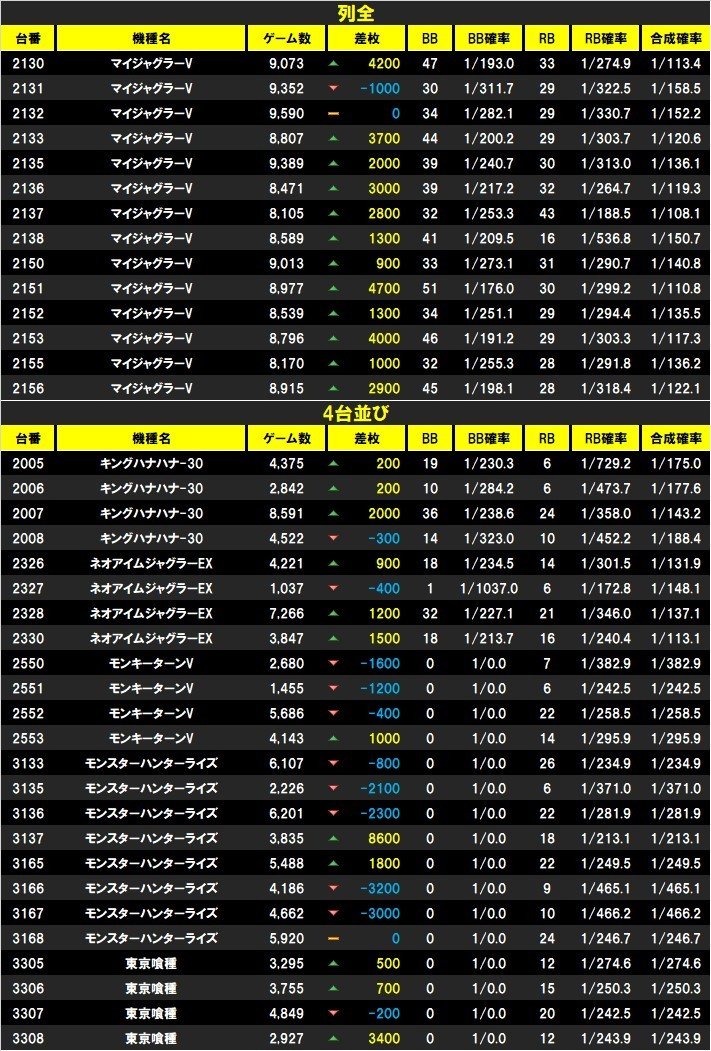Image resolution: width=711 pixels, height=1051 pixels.
Task: Click モンキーターンV in row 2552
Action: [151, 713]
